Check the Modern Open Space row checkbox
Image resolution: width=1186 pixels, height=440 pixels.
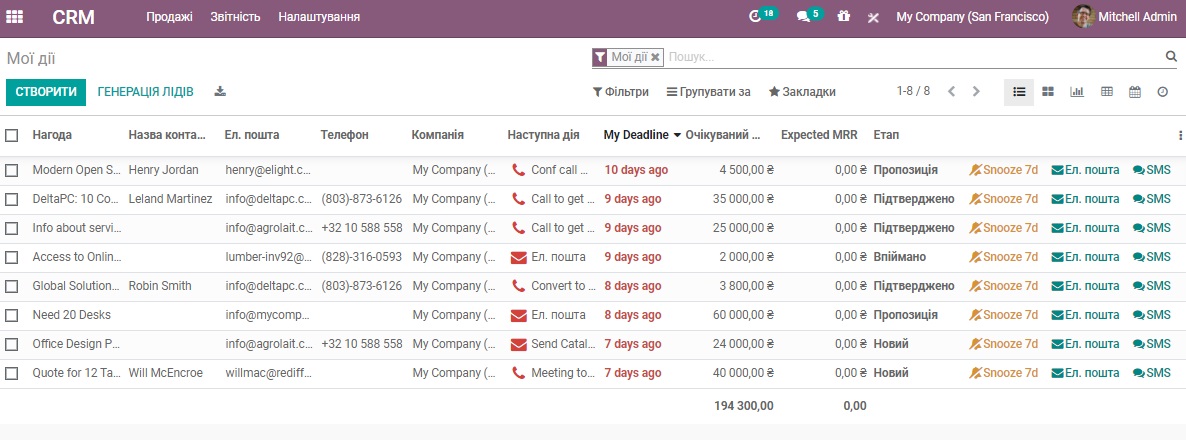(x=12, y=170)
